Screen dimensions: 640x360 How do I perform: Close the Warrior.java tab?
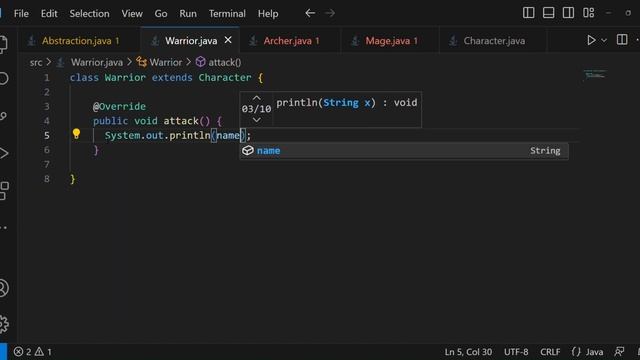click(x=228, y=40)
